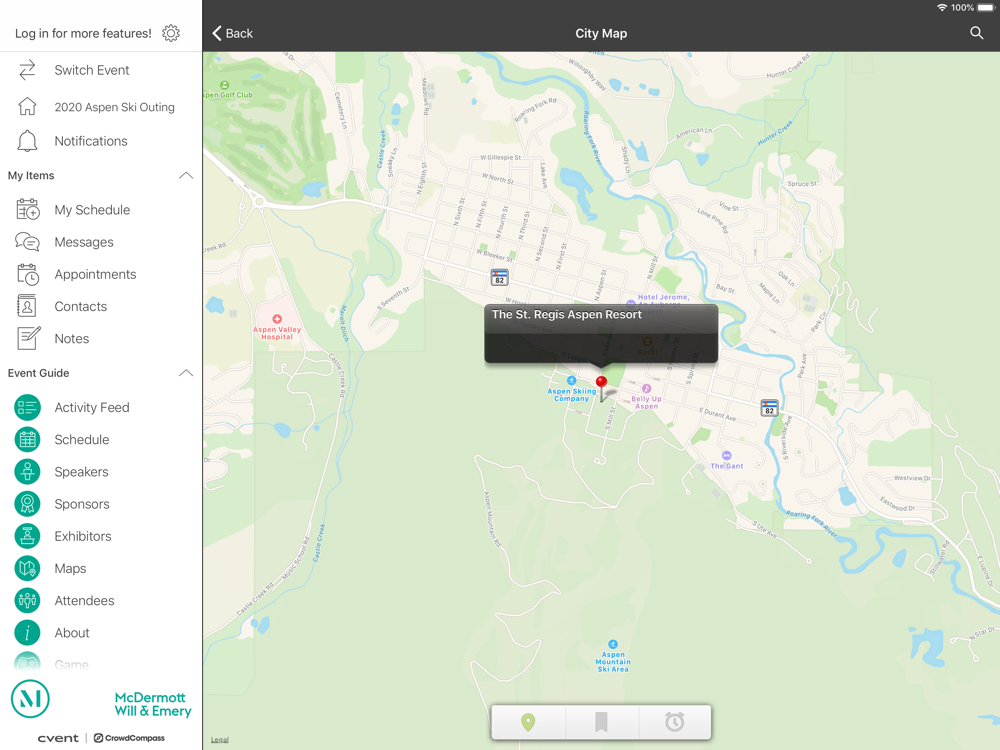Click the Maps label in Event Guide
This screenshot has height=750, width=1000.
coord(70,569)
